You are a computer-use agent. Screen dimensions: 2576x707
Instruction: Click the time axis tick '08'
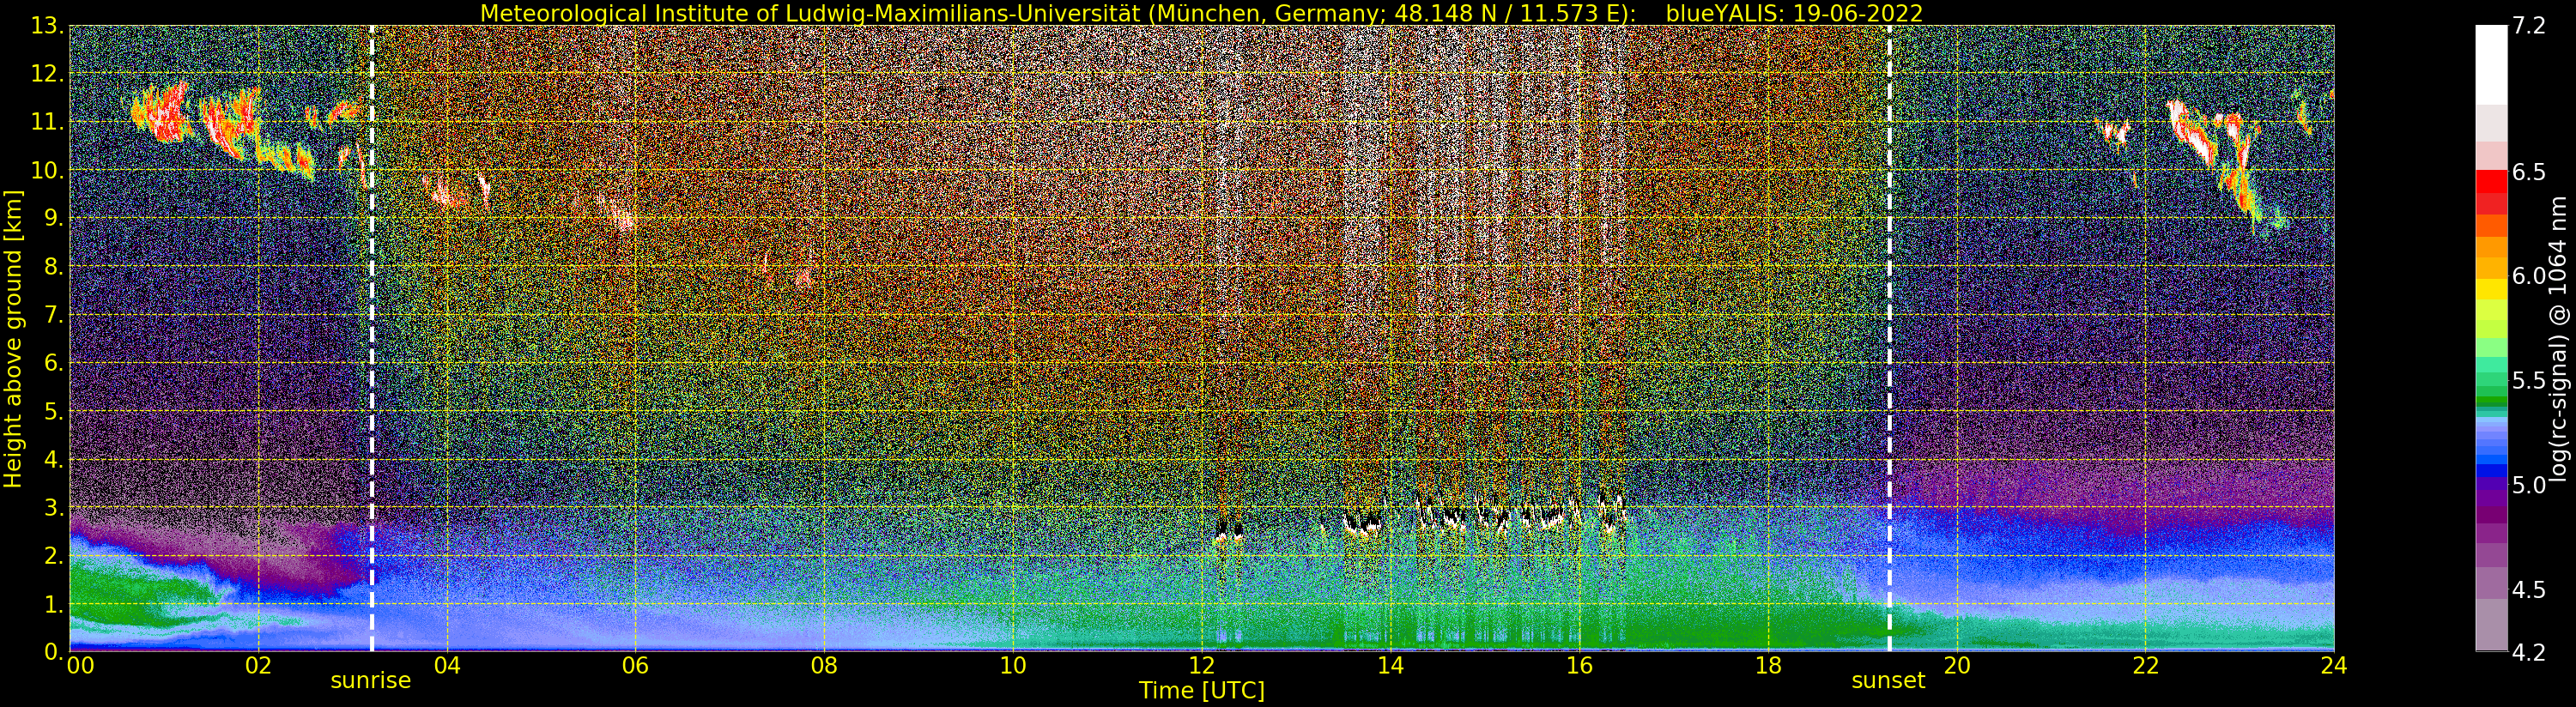pos(824,665)
